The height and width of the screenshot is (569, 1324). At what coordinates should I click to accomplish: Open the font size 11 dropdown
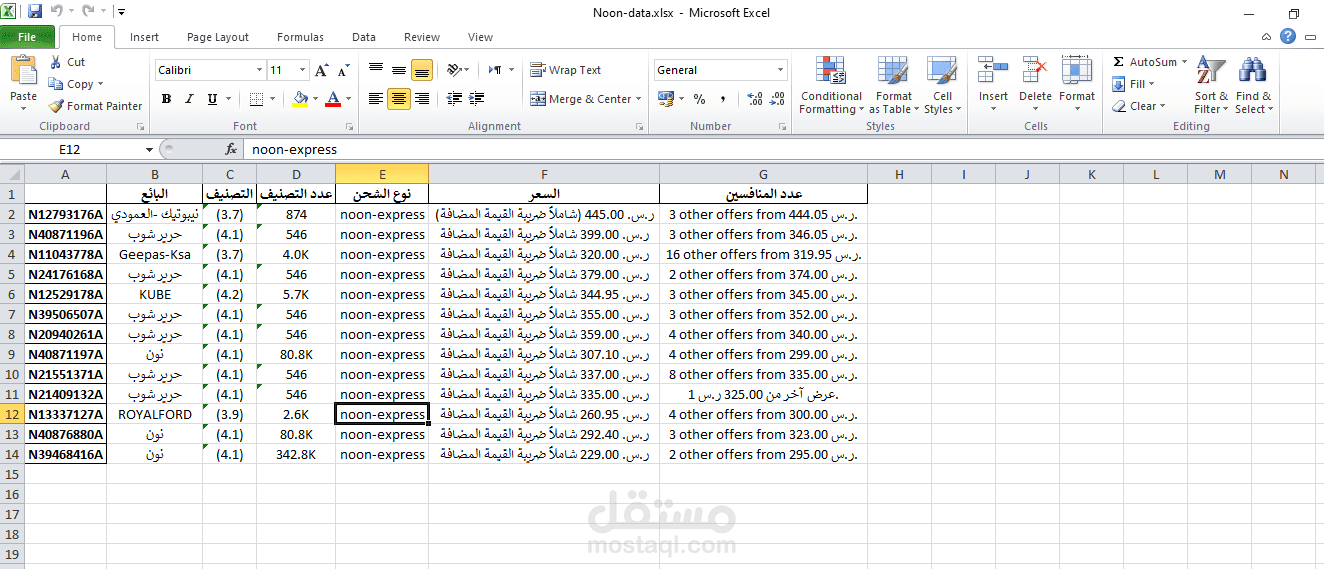point(303,70)
